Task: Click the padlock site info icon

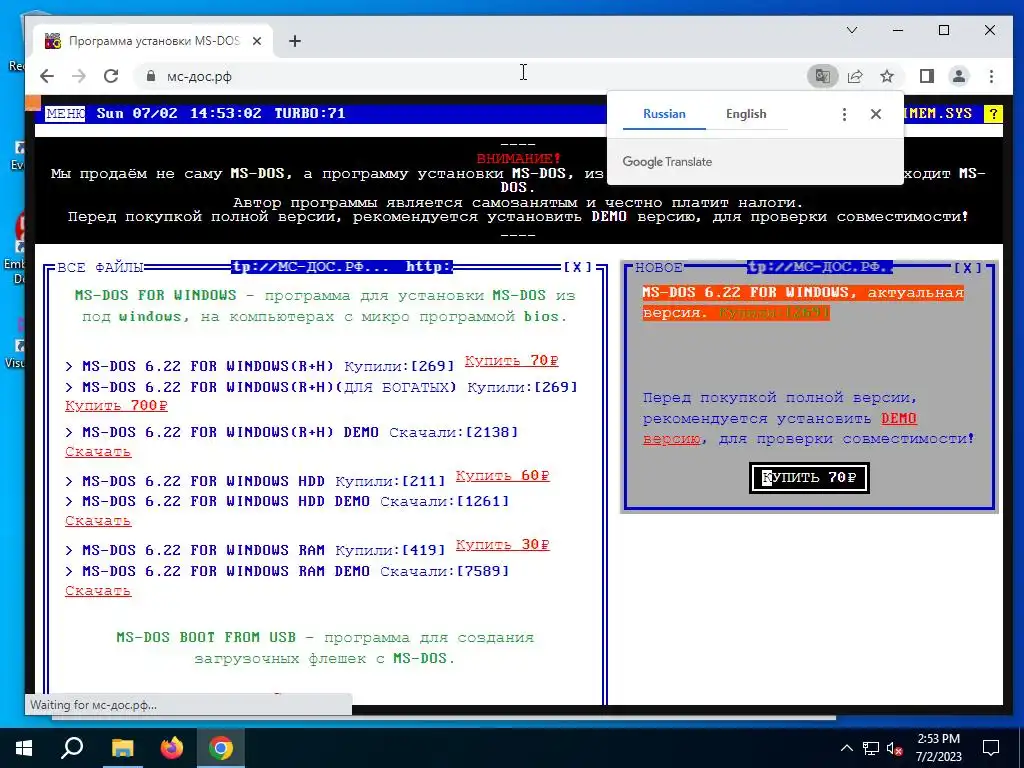Action: click(151, 76)
